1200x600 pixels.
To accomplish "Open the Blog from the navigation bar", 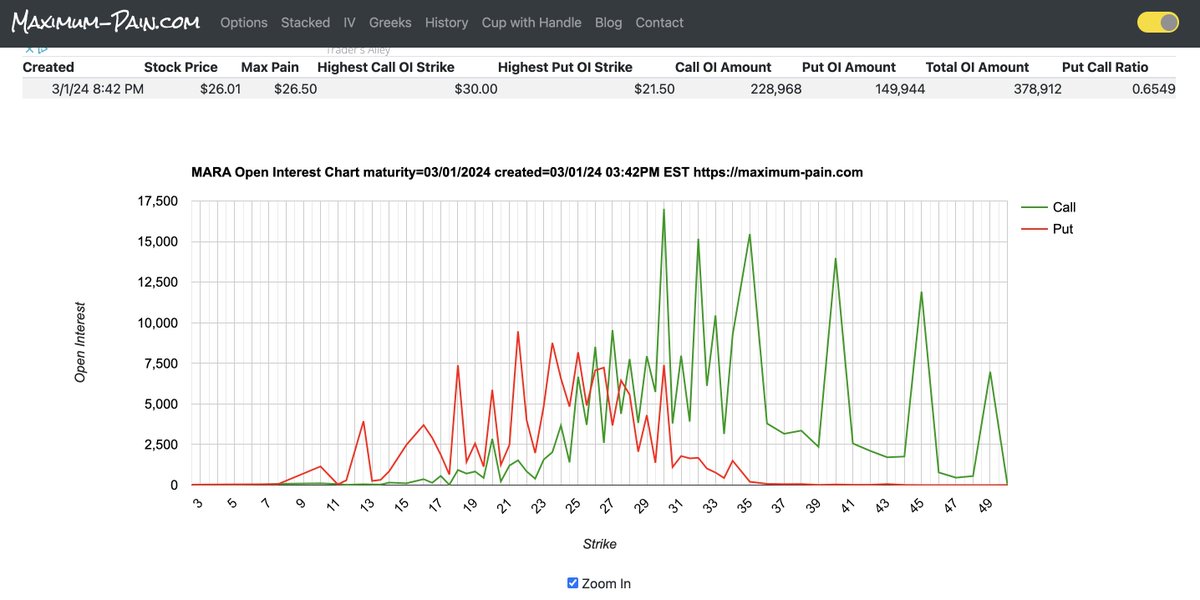I will [x=608, y=21].
